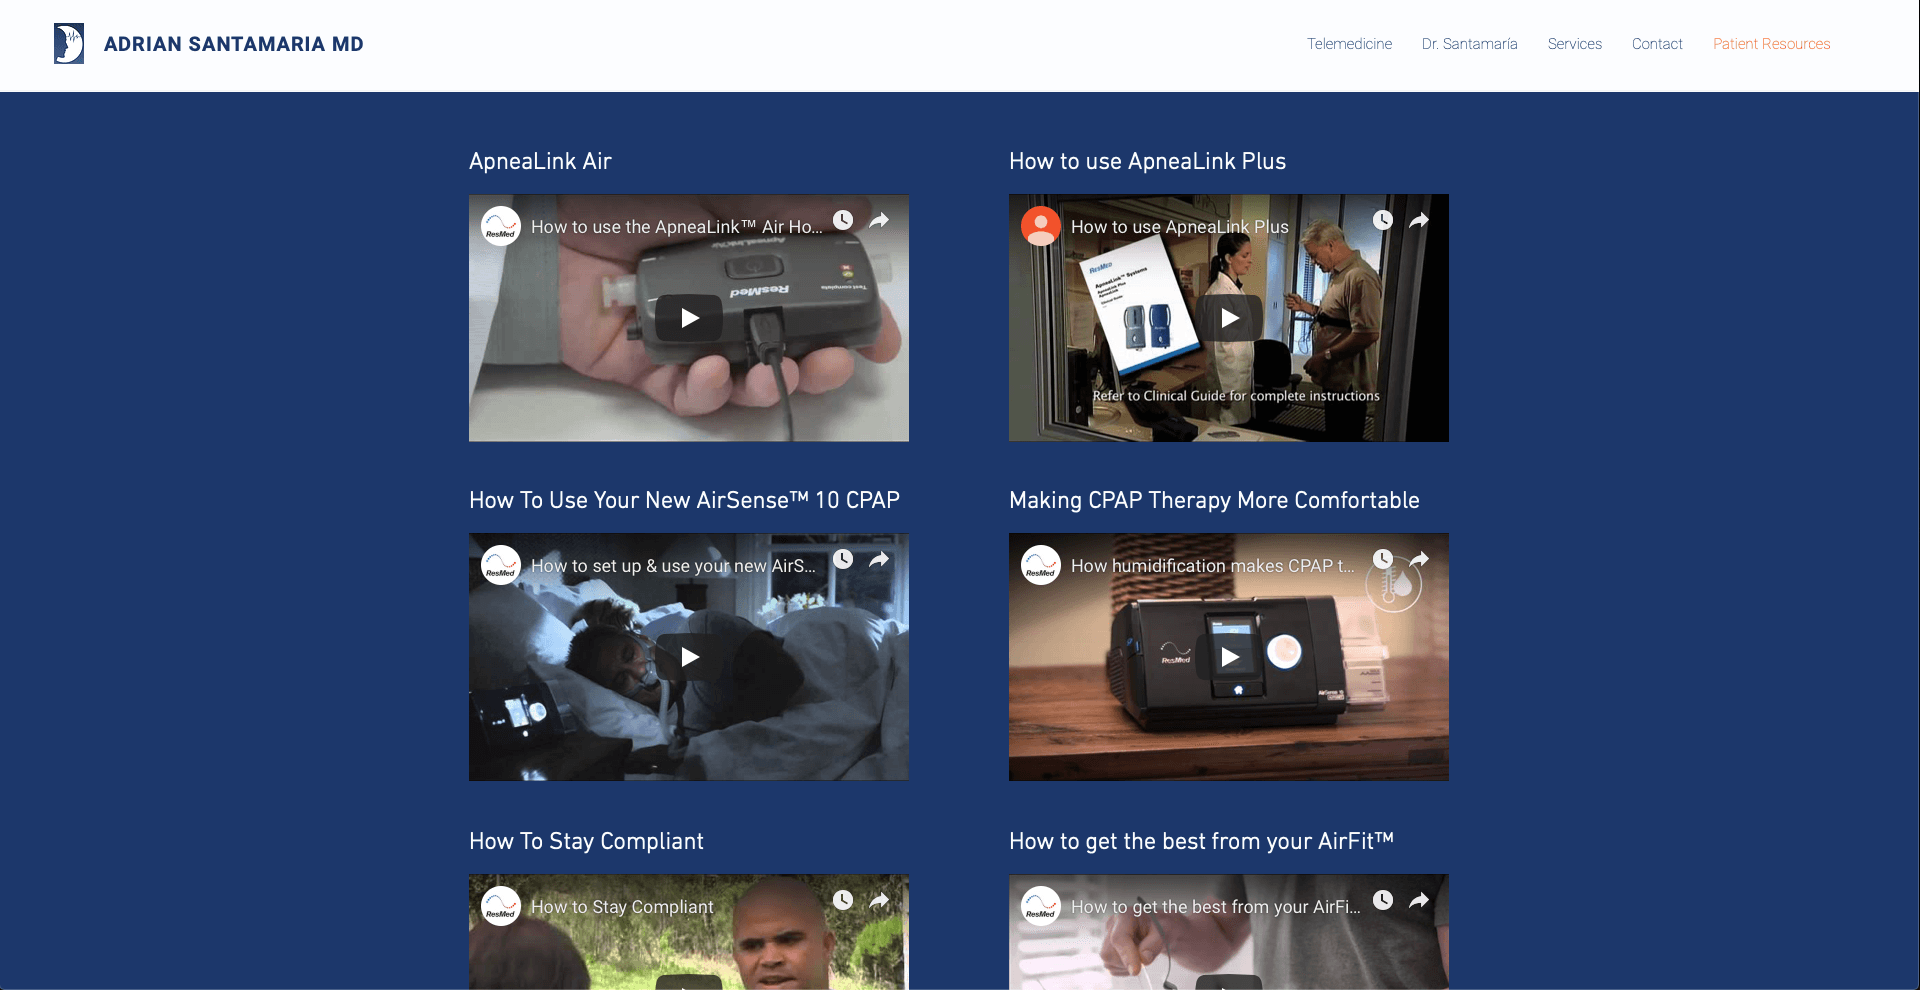The width and height of the screenshot is (1920, 990).
Task: Open the Dr. Santamaría menu item
Action: pyautogui.click(x=1469, y=44)
